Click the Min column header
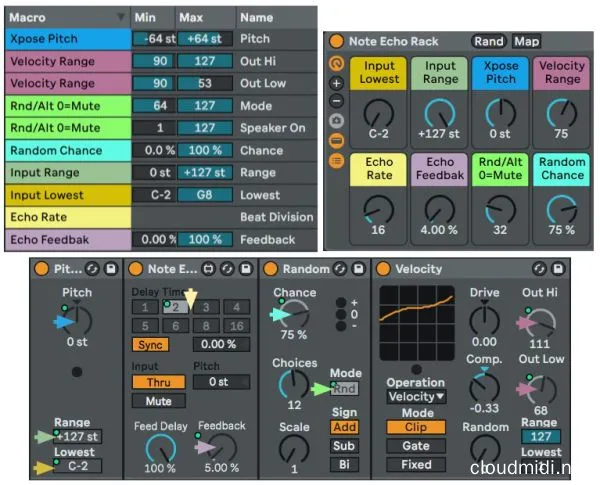Image resolution: width=600 pixels, height=485 pixels. (153, 17)
